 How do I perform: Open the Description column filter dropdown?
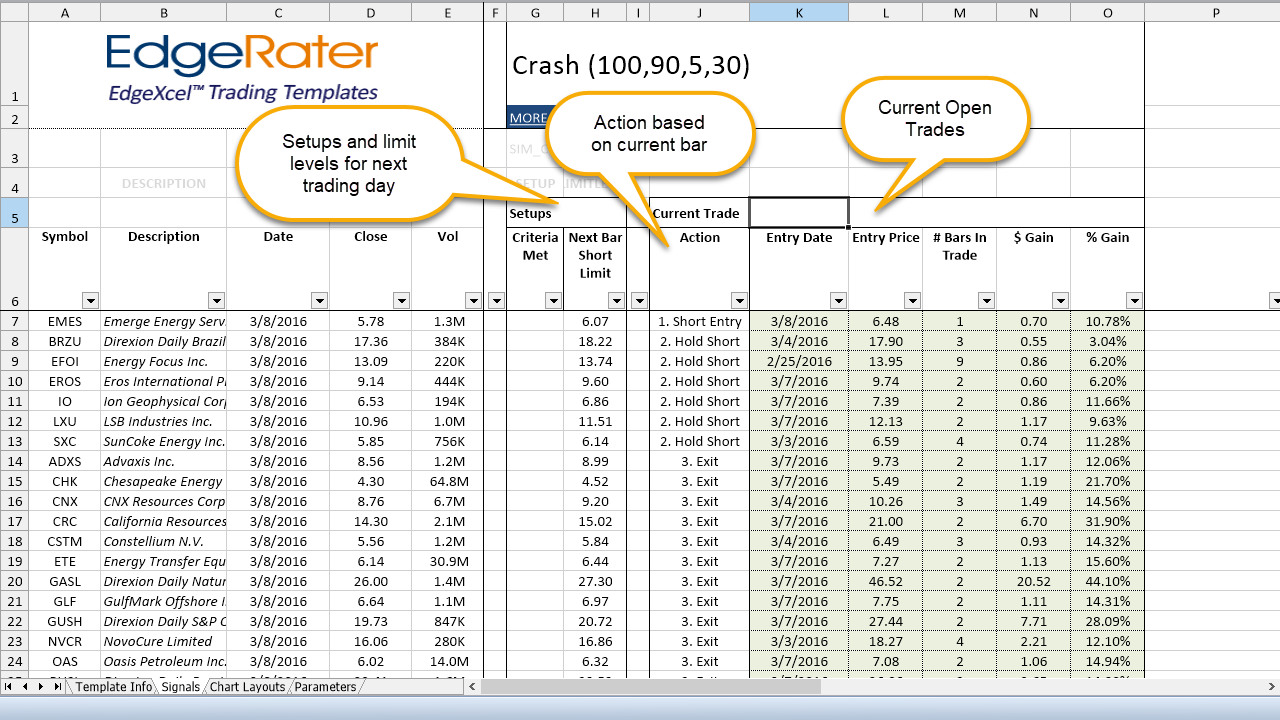[216, 300]
